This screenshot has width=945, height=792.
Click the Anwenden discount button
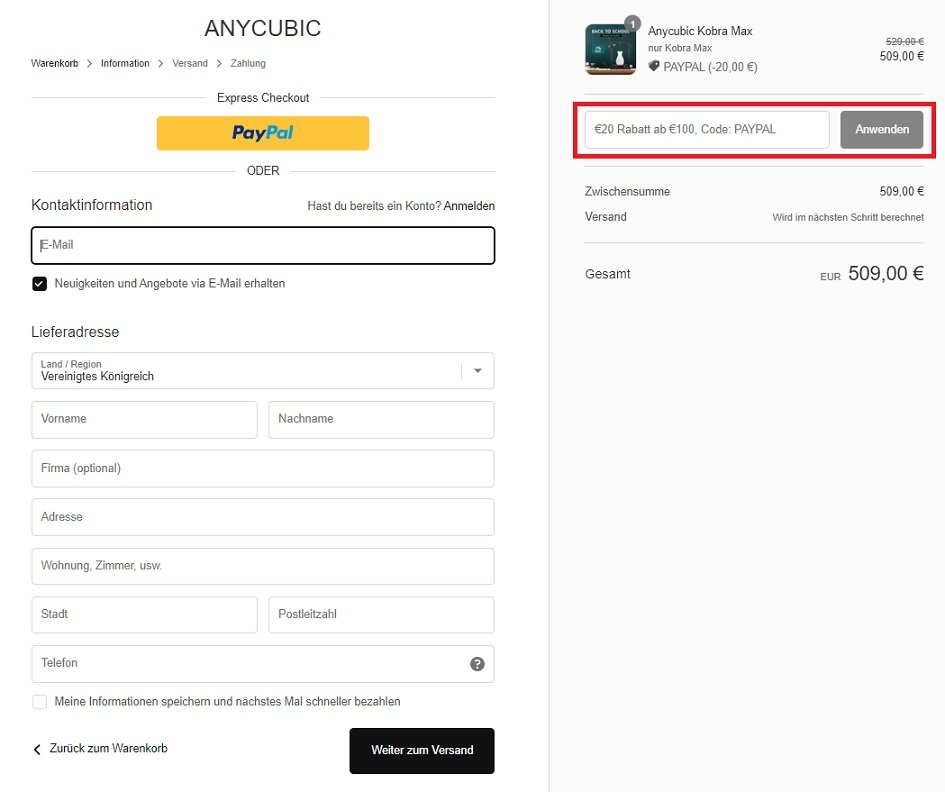coord(881,130)
